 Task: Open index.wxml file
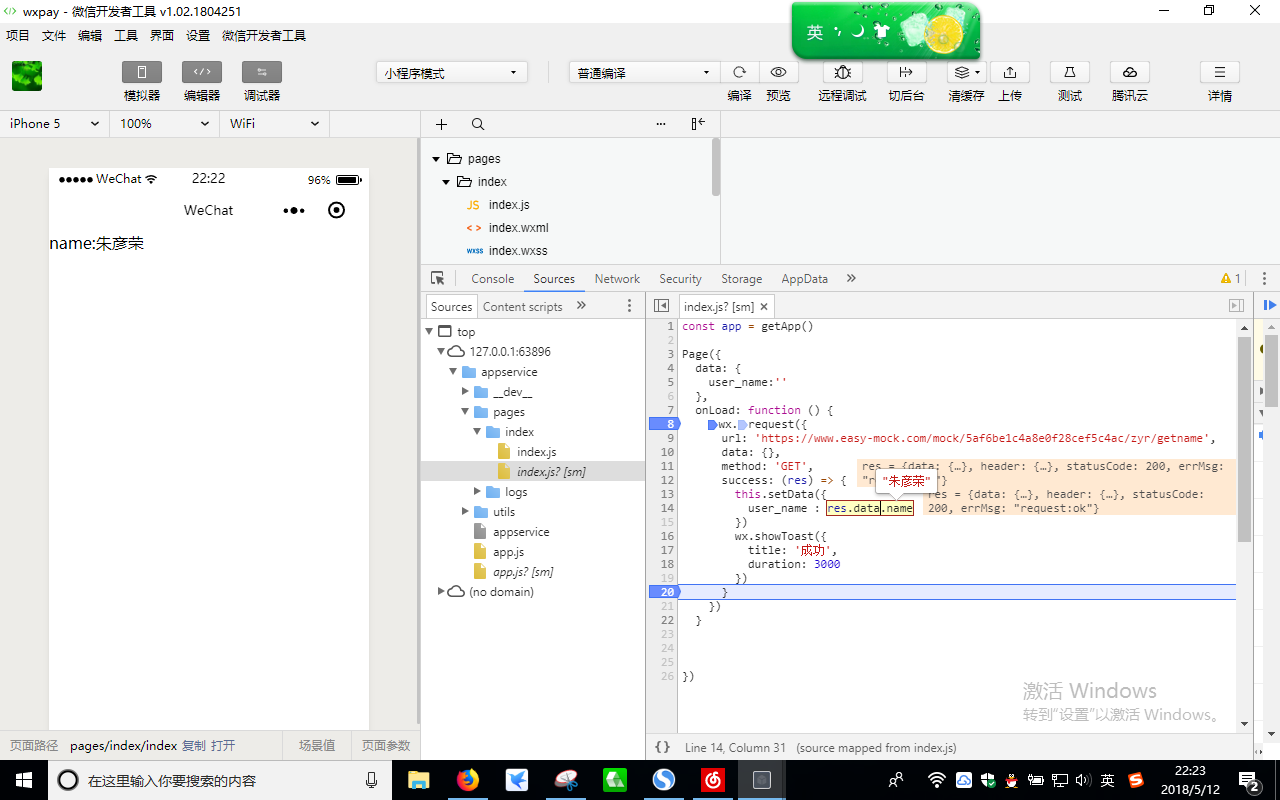(x=518, y=228)
